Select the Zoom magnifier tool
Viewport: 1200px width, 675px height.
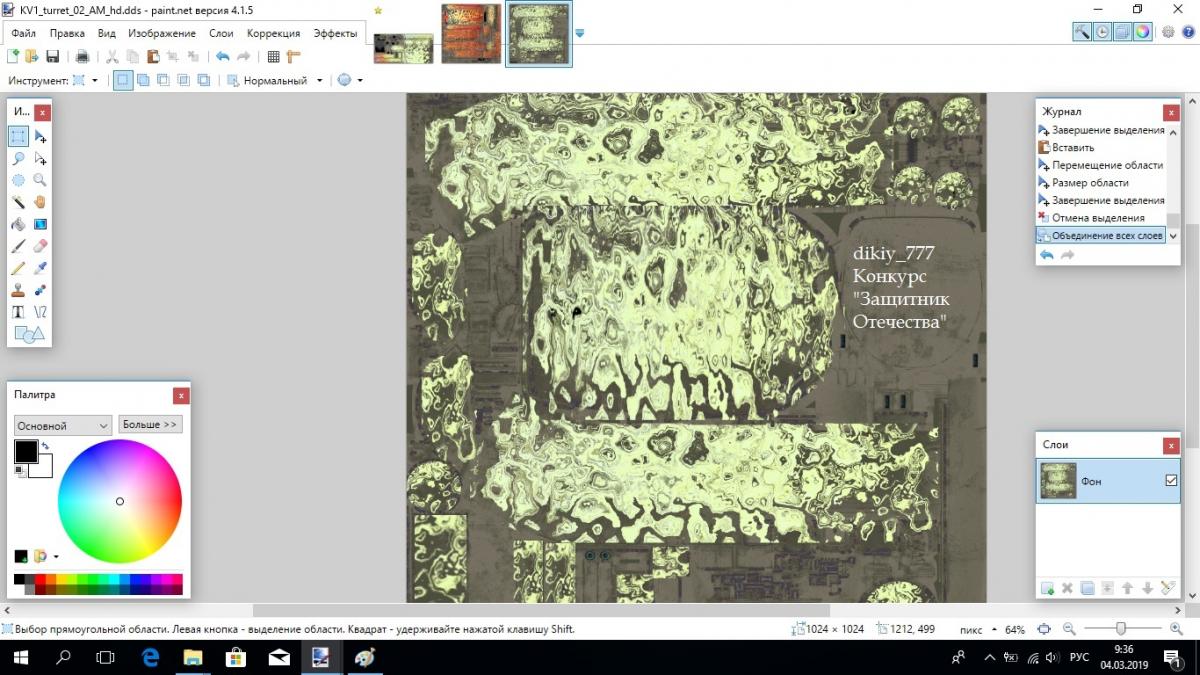click(41, 180)
